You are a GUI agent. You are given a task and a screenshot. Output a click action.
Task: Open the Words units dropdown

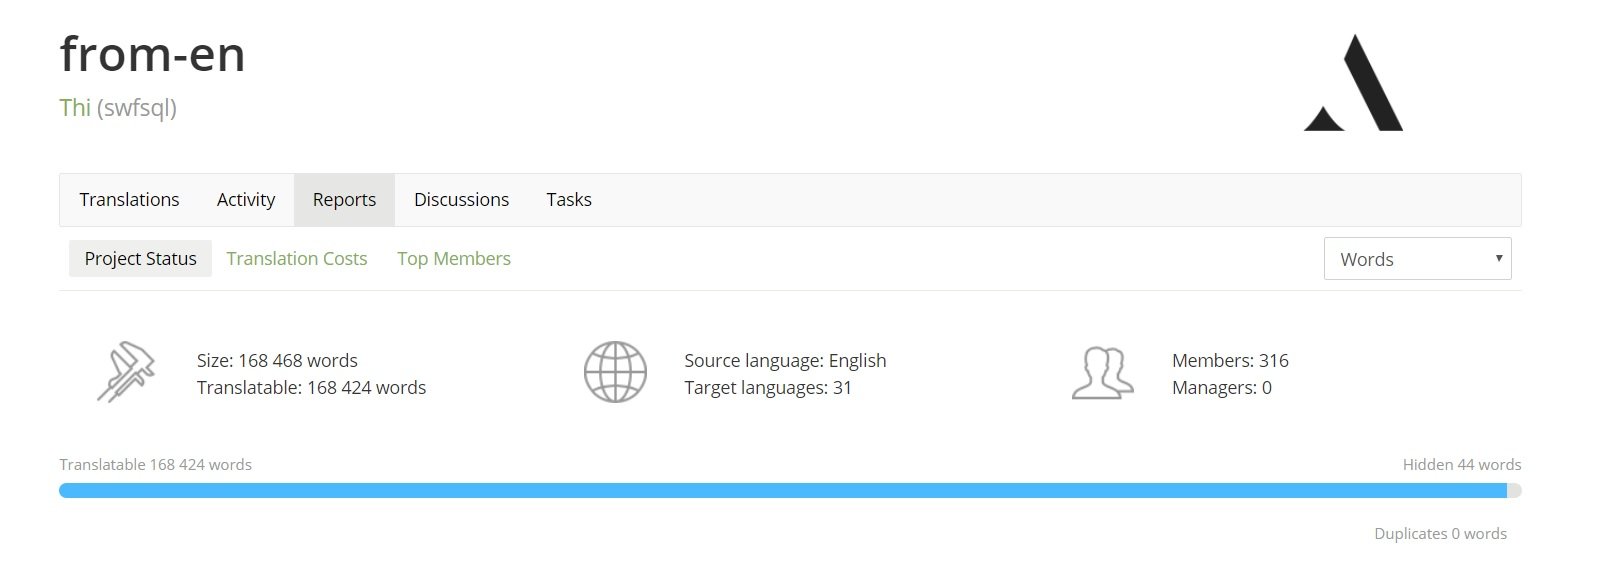pyautogui.click(x=1417, y=259)
